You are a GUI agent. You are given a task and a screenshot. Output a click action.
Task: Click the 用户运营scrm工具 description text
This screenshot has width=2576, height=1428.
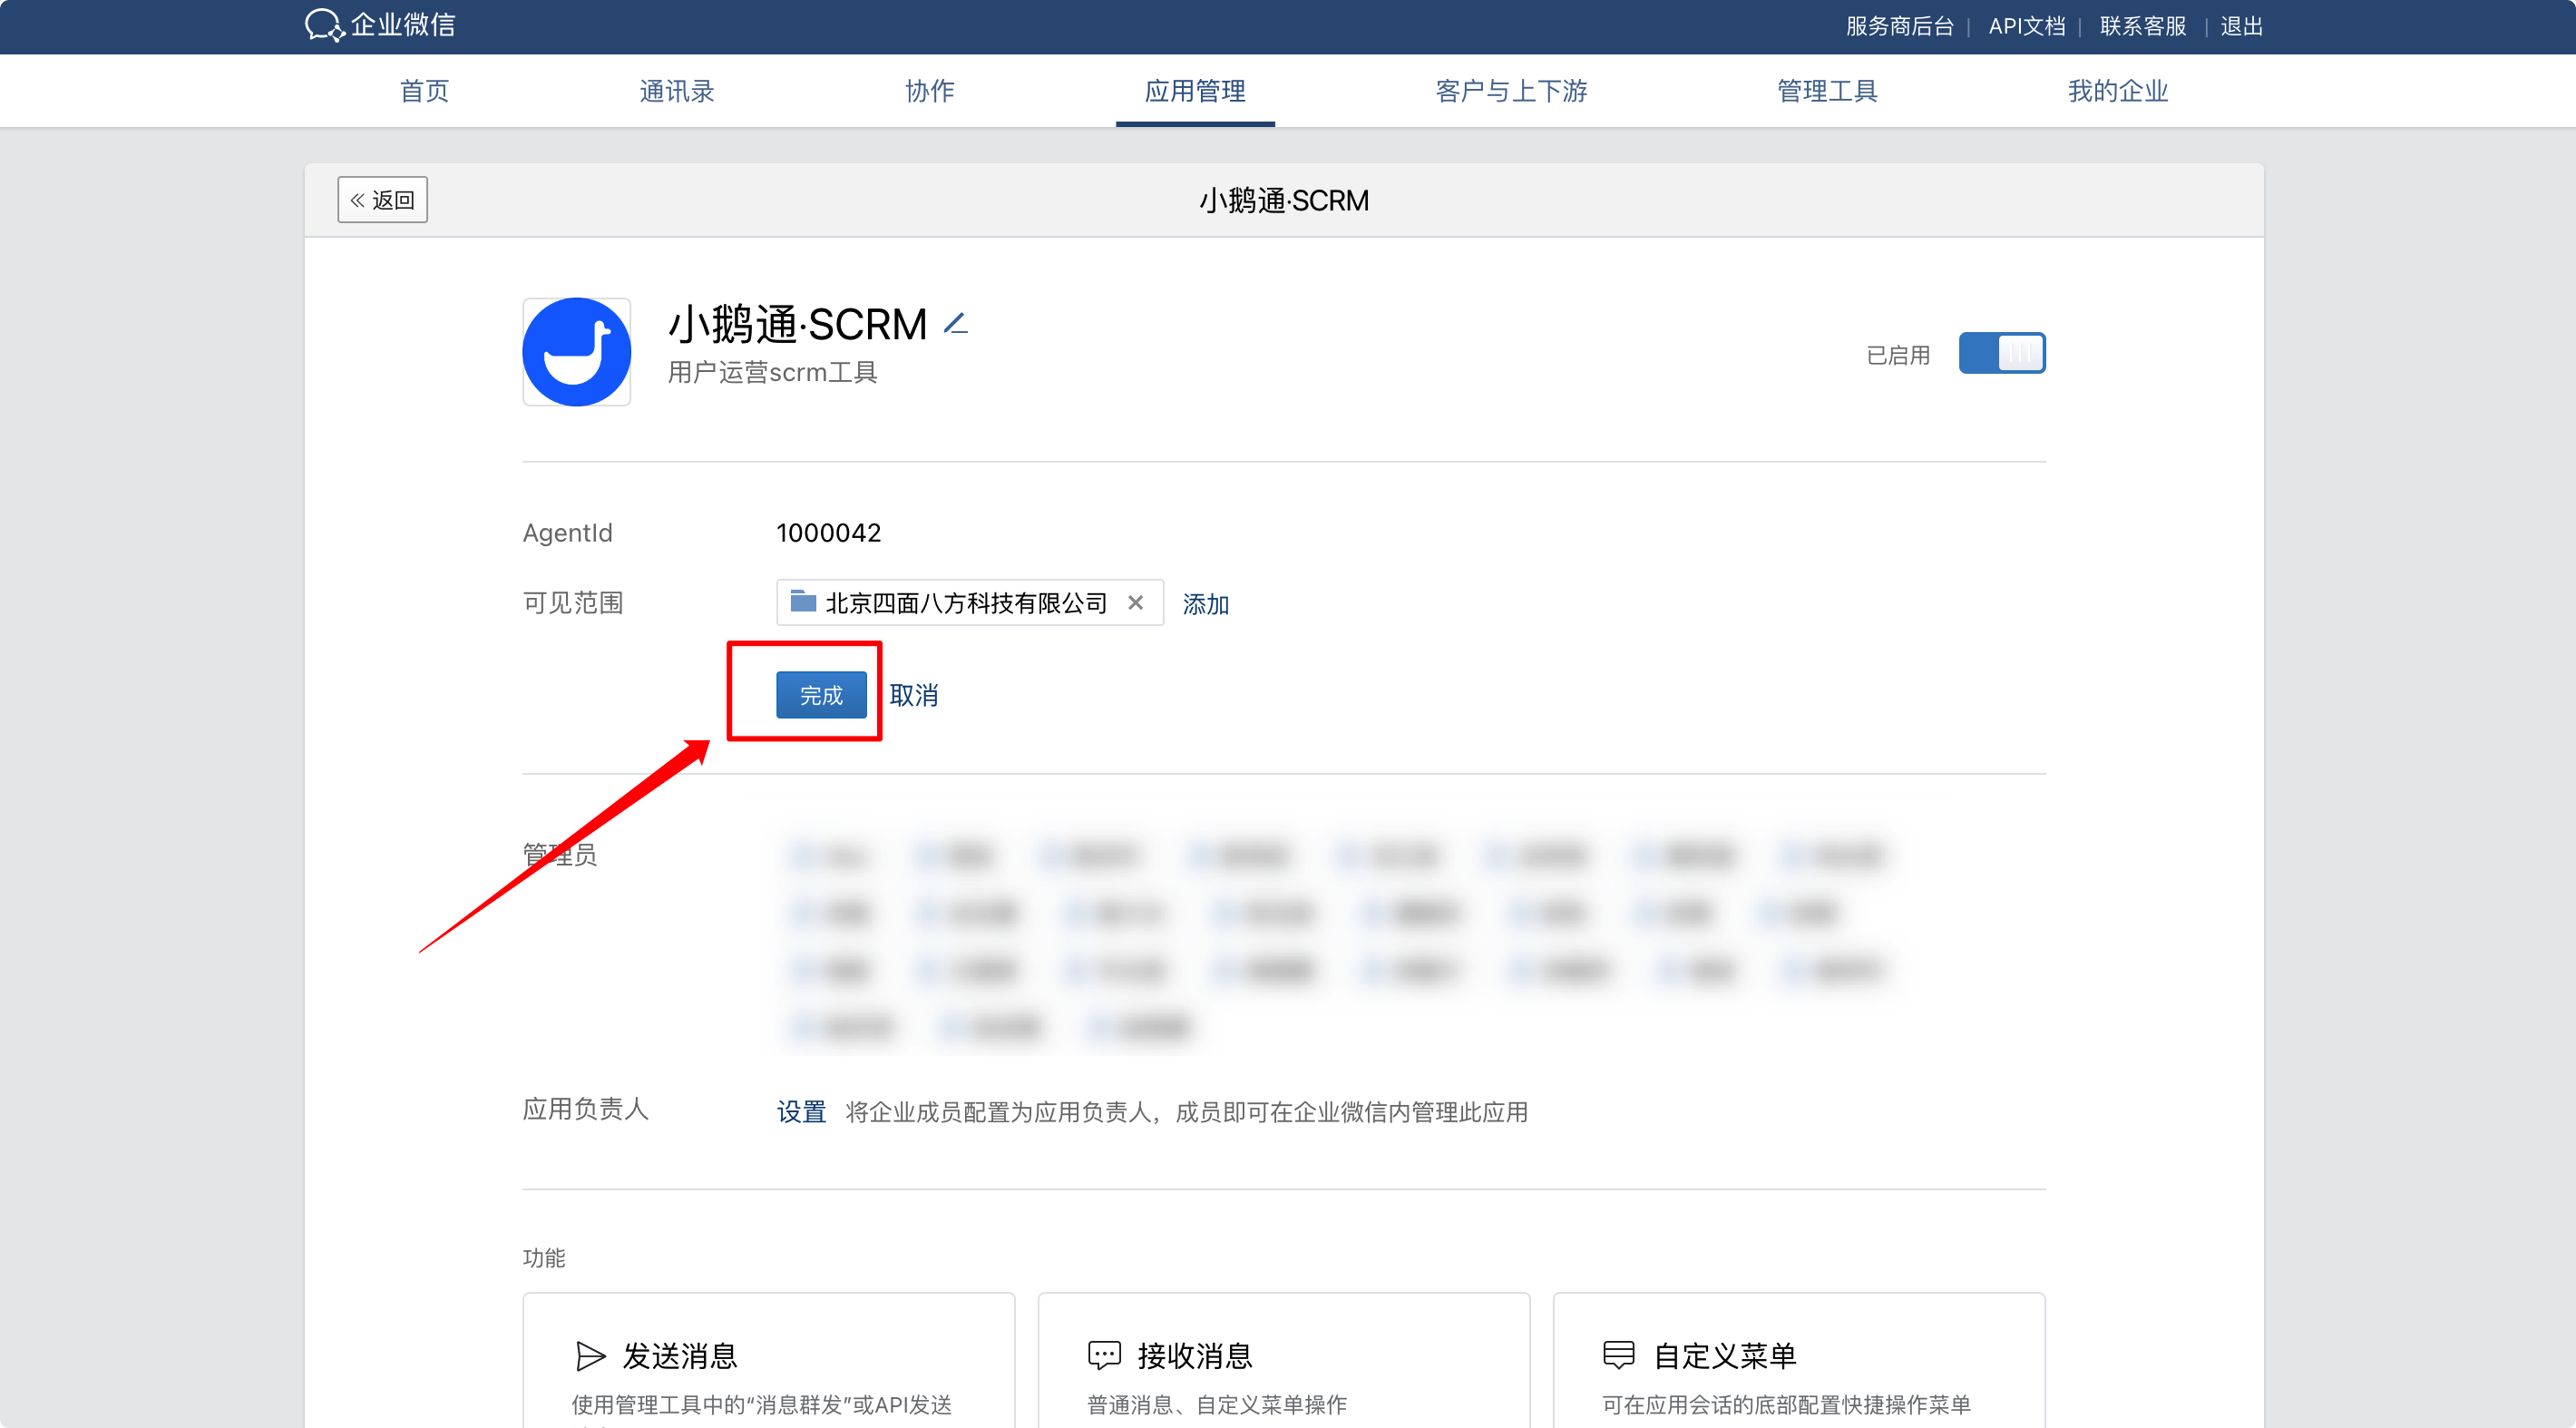coord(773,372)
